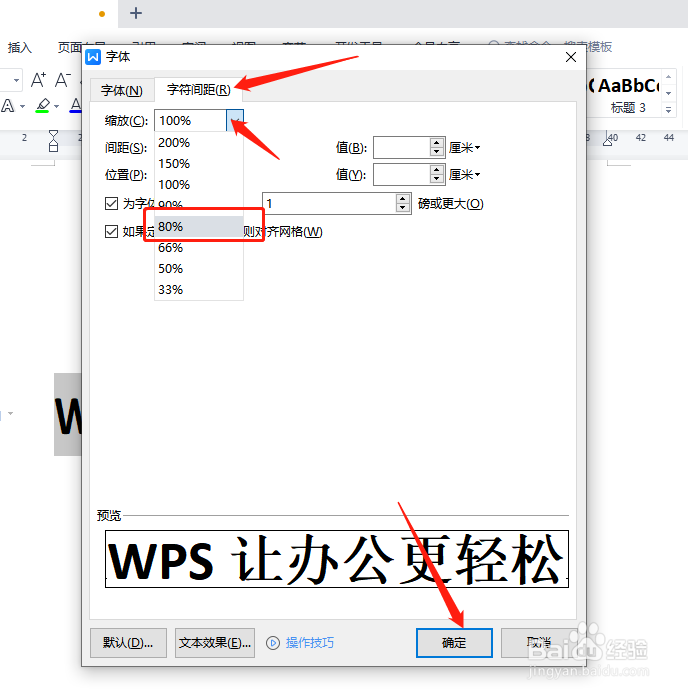Open the font size combo dropdown arrow
The image size is (688, 695).
(16, 80)
